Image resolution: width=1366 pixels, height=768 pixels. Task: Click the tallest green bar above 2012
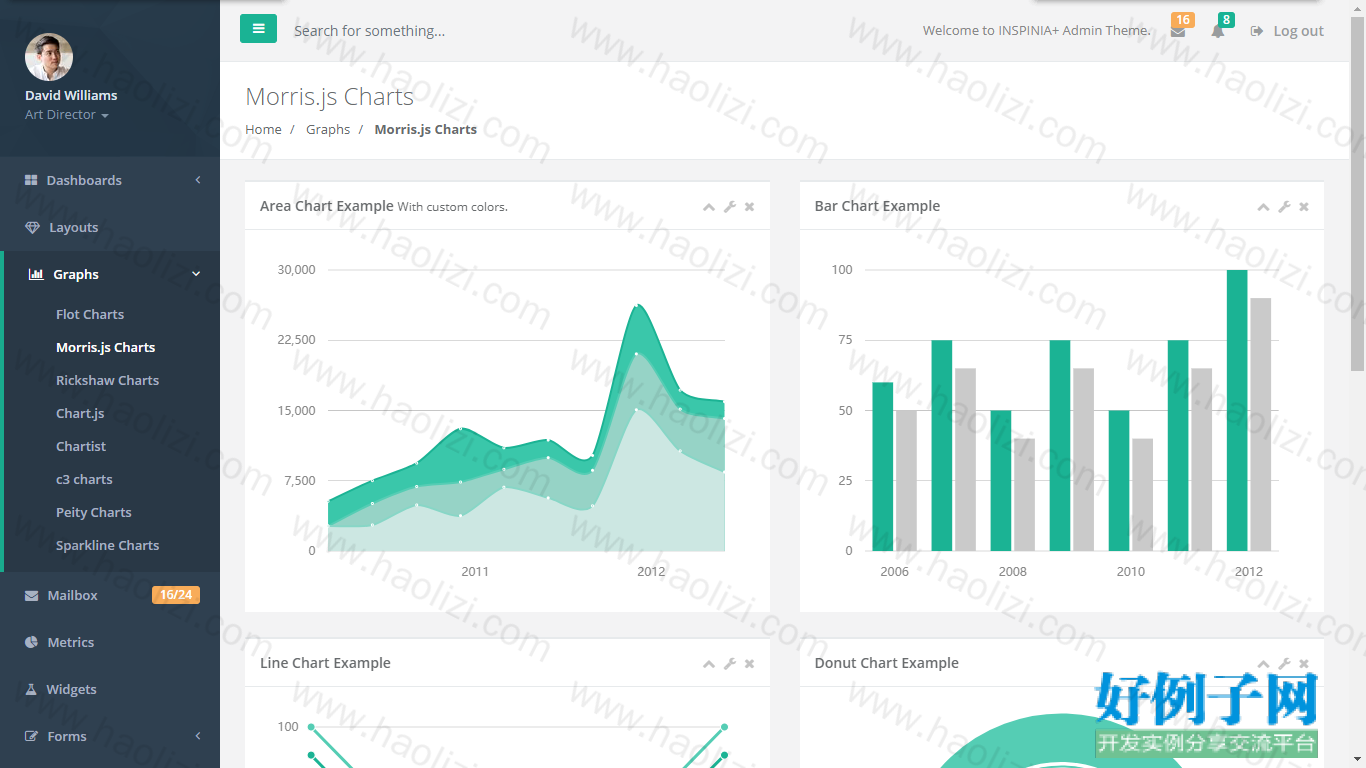pos(1237,410)
